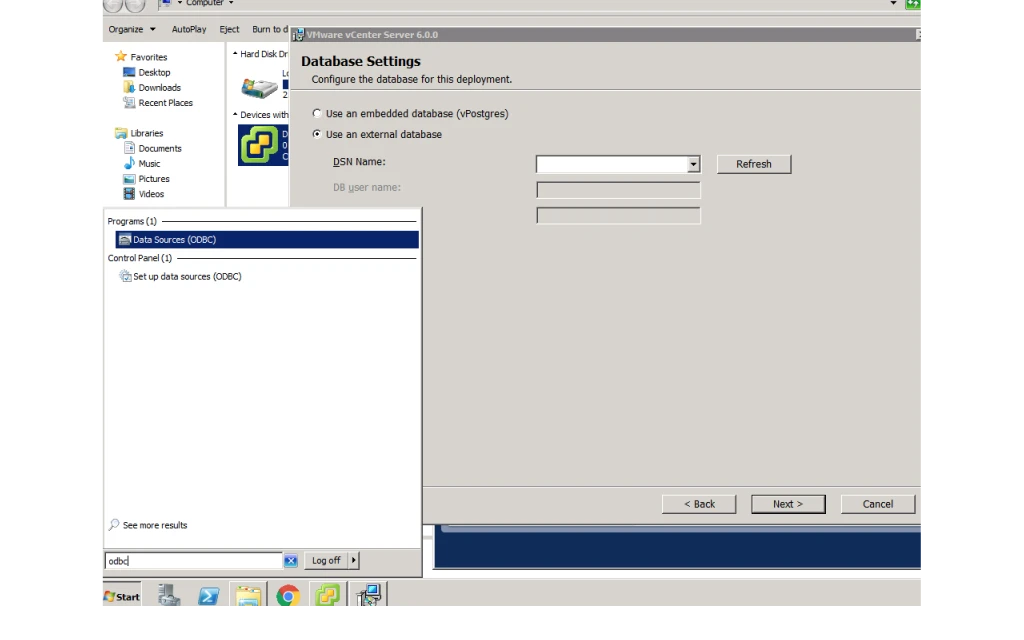1024x640 pixels.
Task: Click the Documents library icon
Action: pyautogui.click(x=129, y=148)
